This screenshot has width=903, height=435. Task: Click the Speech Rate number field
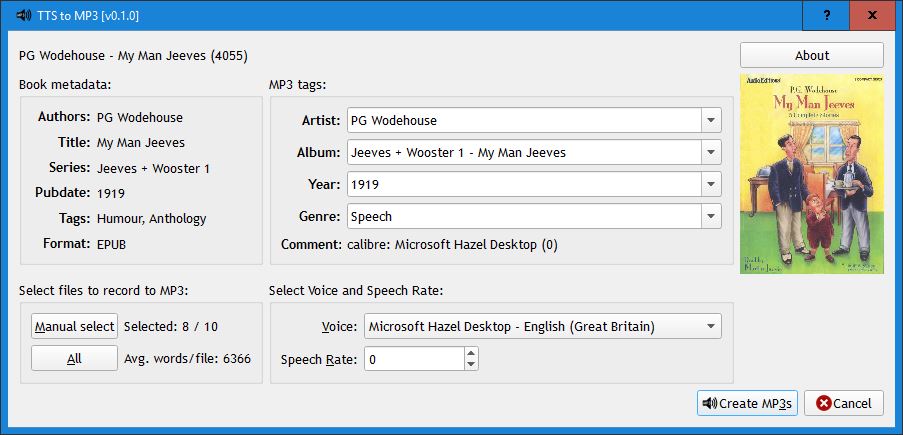[413, 358]
